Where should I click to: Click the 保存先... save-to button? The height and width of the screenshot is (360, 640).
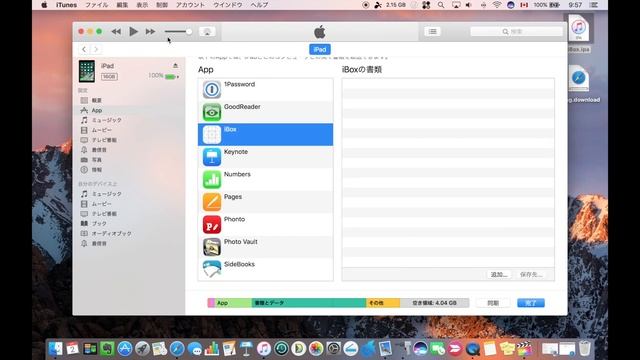(x=531, y=275)
